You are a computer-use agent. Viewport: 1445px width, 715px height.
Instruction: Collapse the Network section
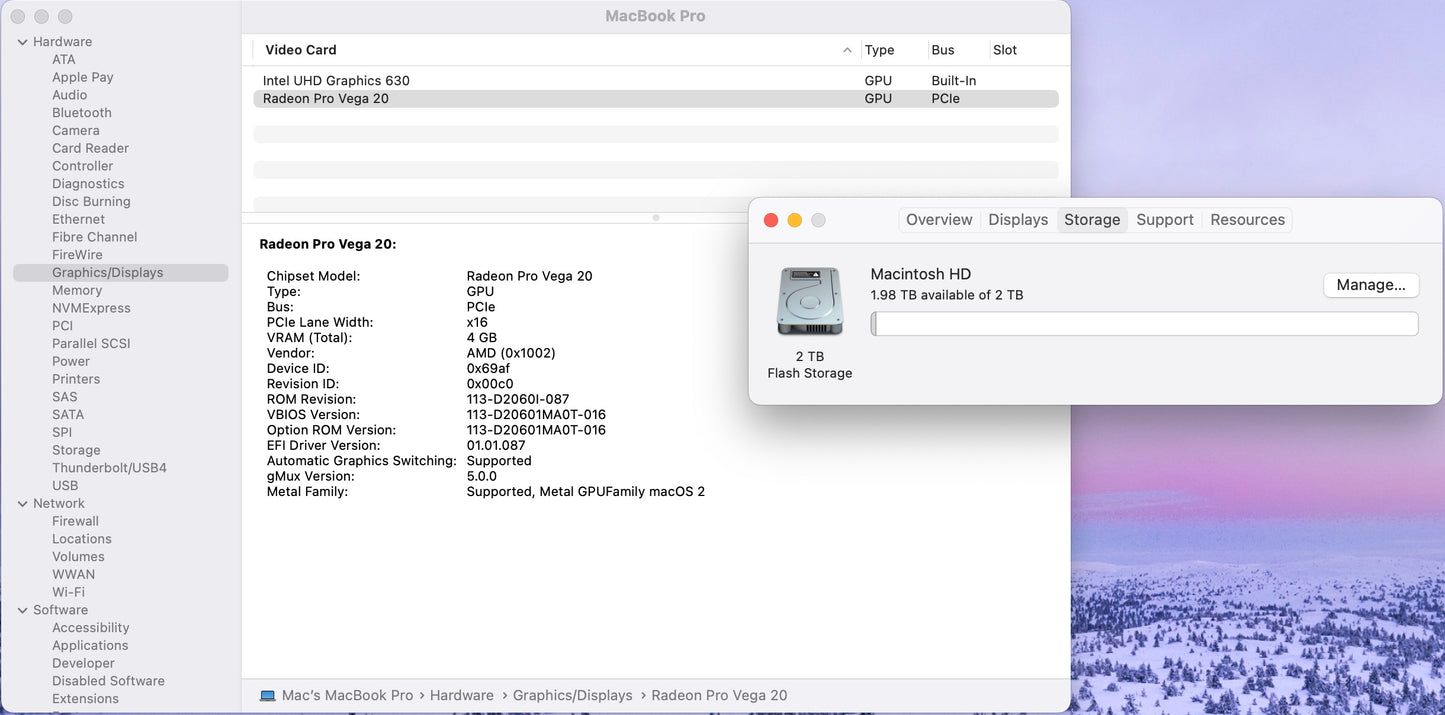(x=22, y=503)
